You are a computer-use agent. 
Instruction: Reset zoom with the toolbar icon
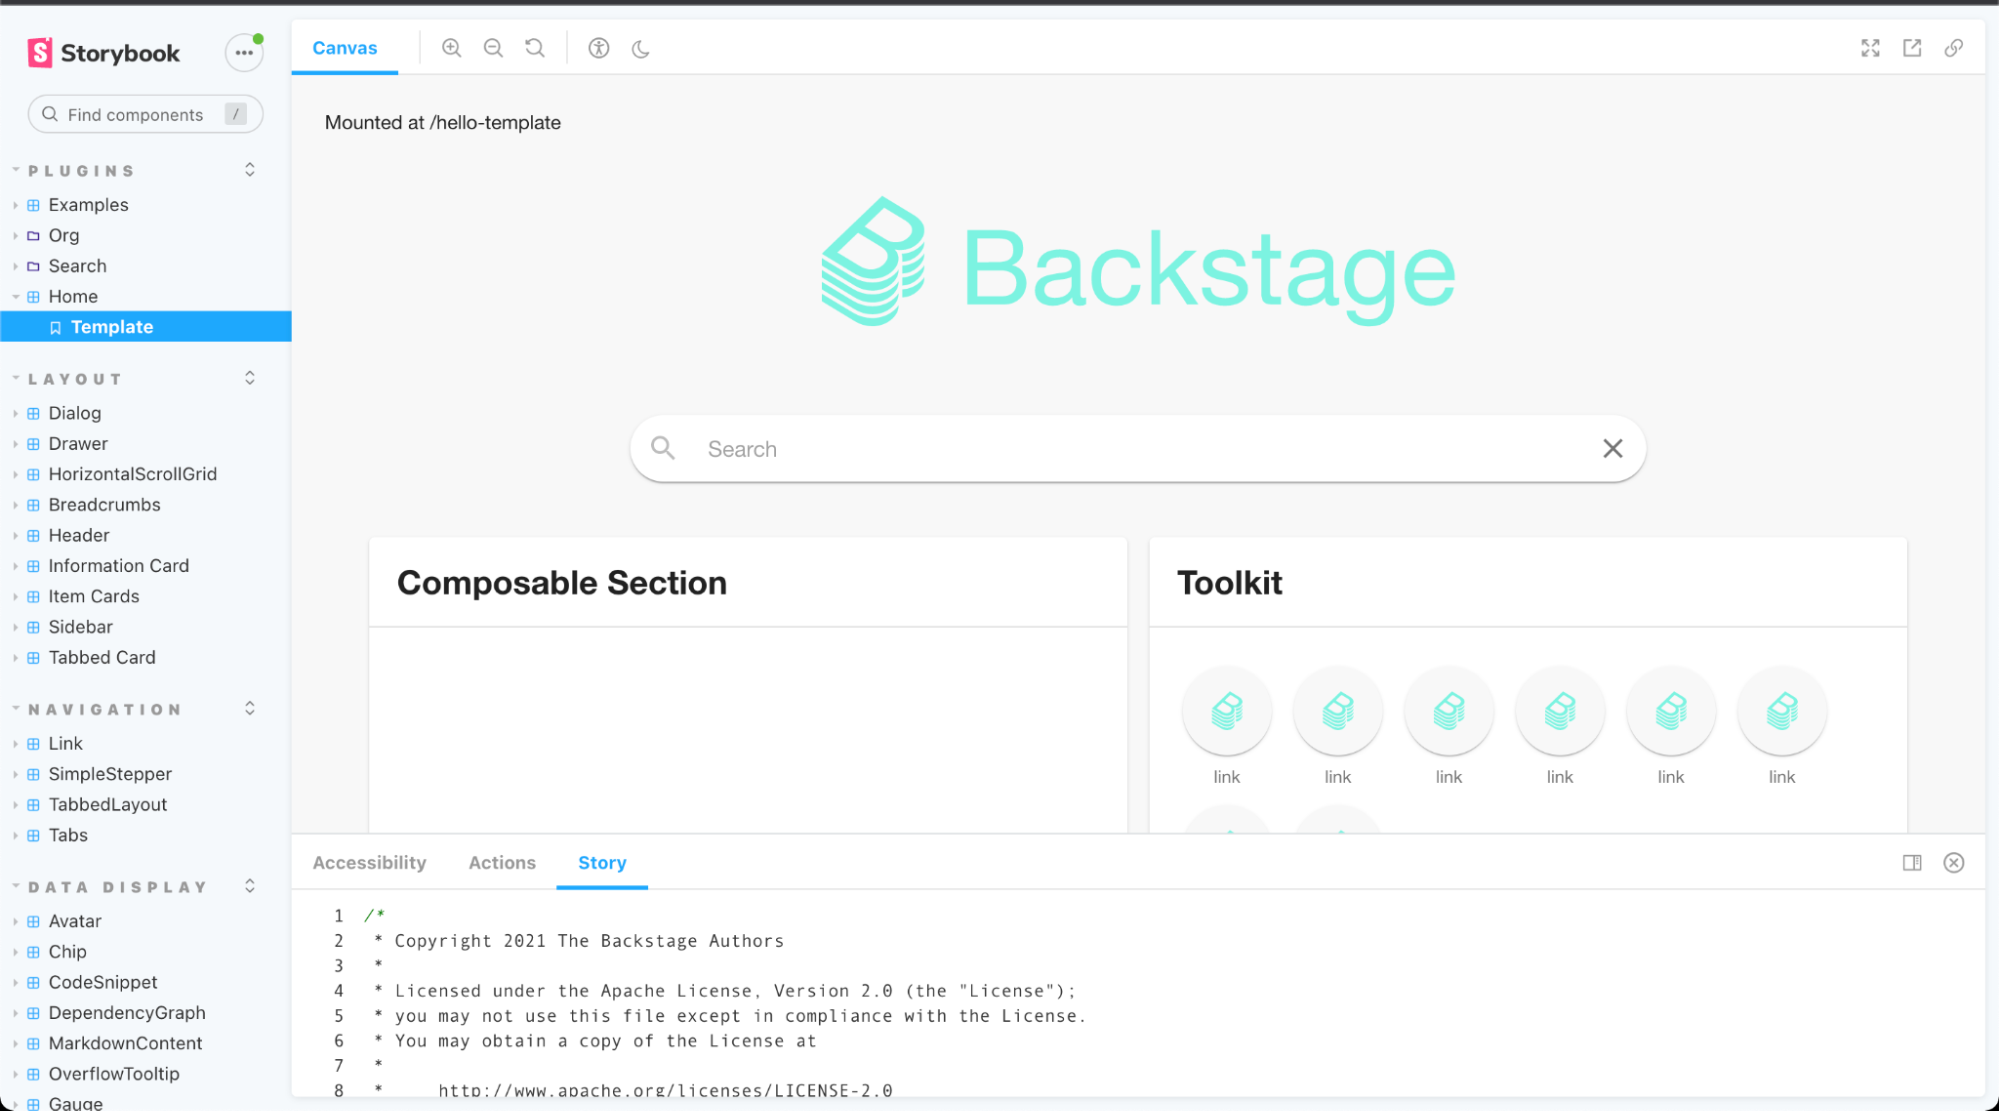tap(535, 48)
